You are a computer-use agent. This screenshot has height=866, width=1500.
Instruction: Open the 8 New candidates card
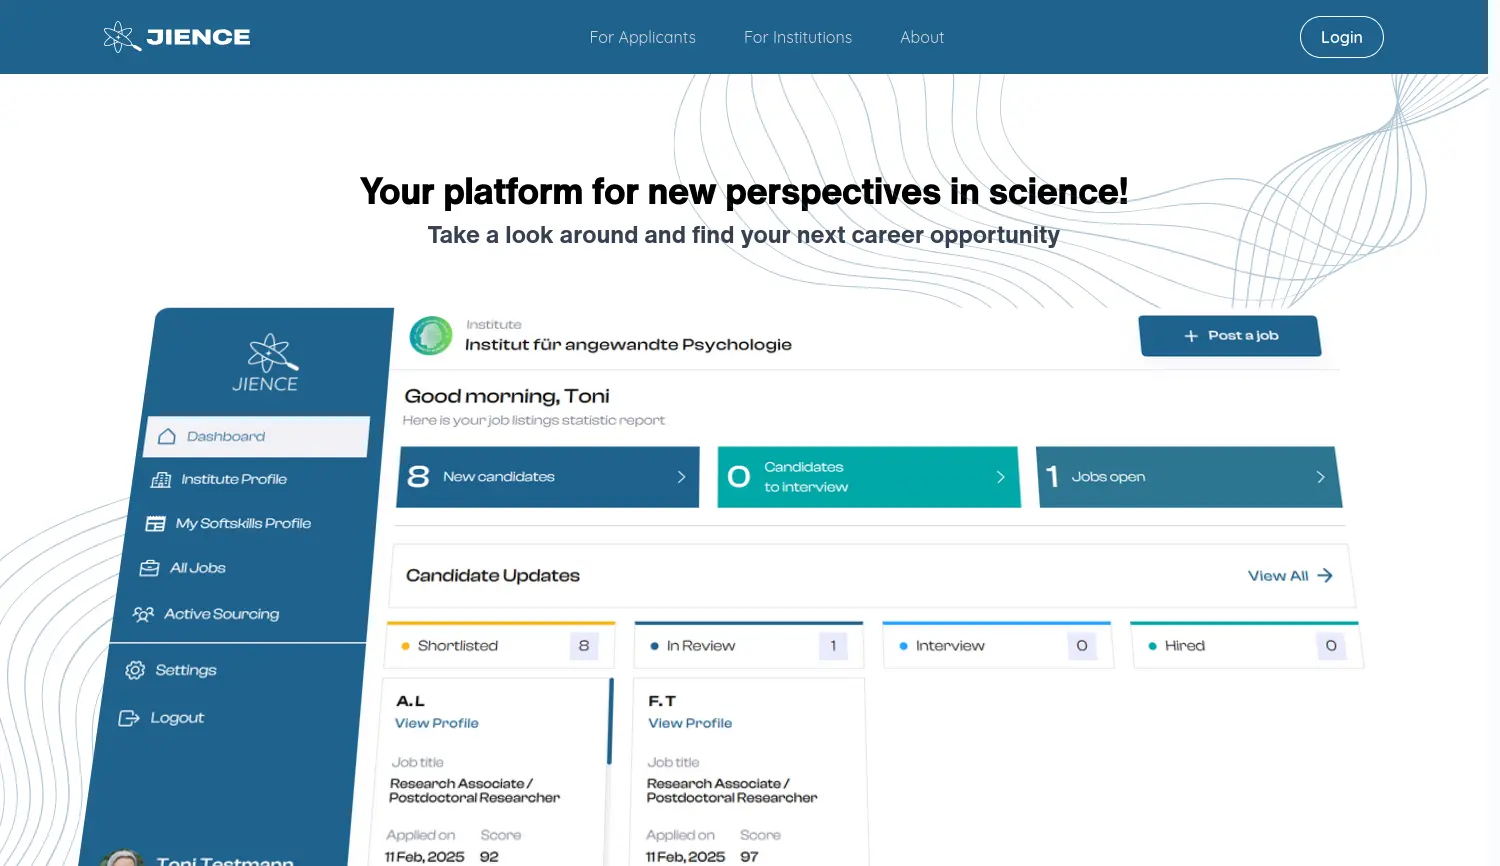[548, 477]
